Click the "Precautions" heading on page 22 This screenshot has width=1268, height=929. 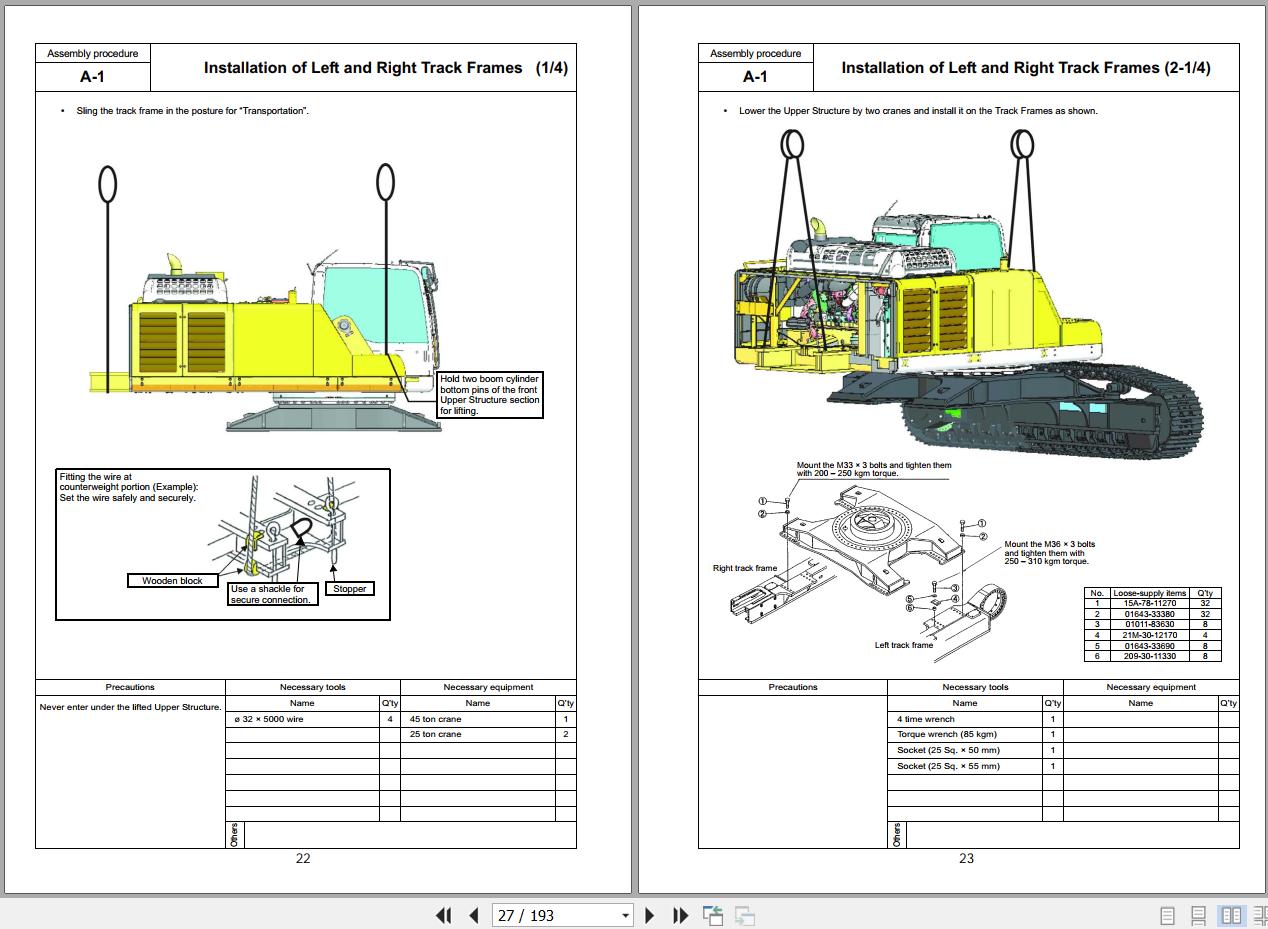point(130,687)
